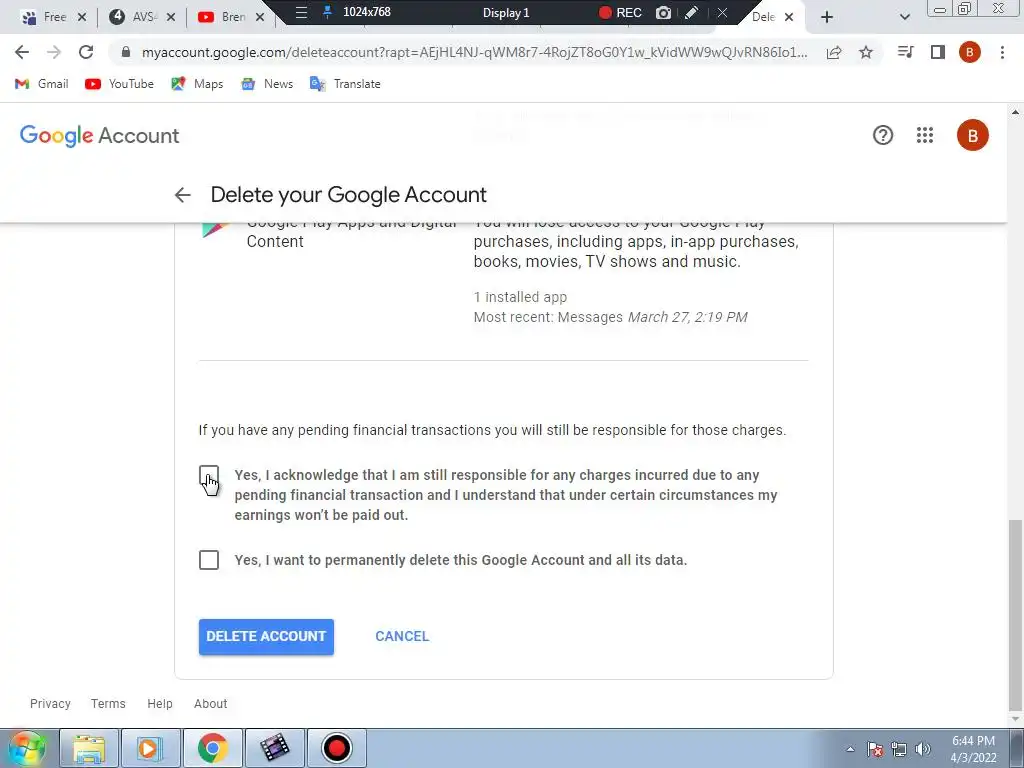Bookmark this page with the star icon
Viewport: 1024px width, 768px height.
coord(865,52)
